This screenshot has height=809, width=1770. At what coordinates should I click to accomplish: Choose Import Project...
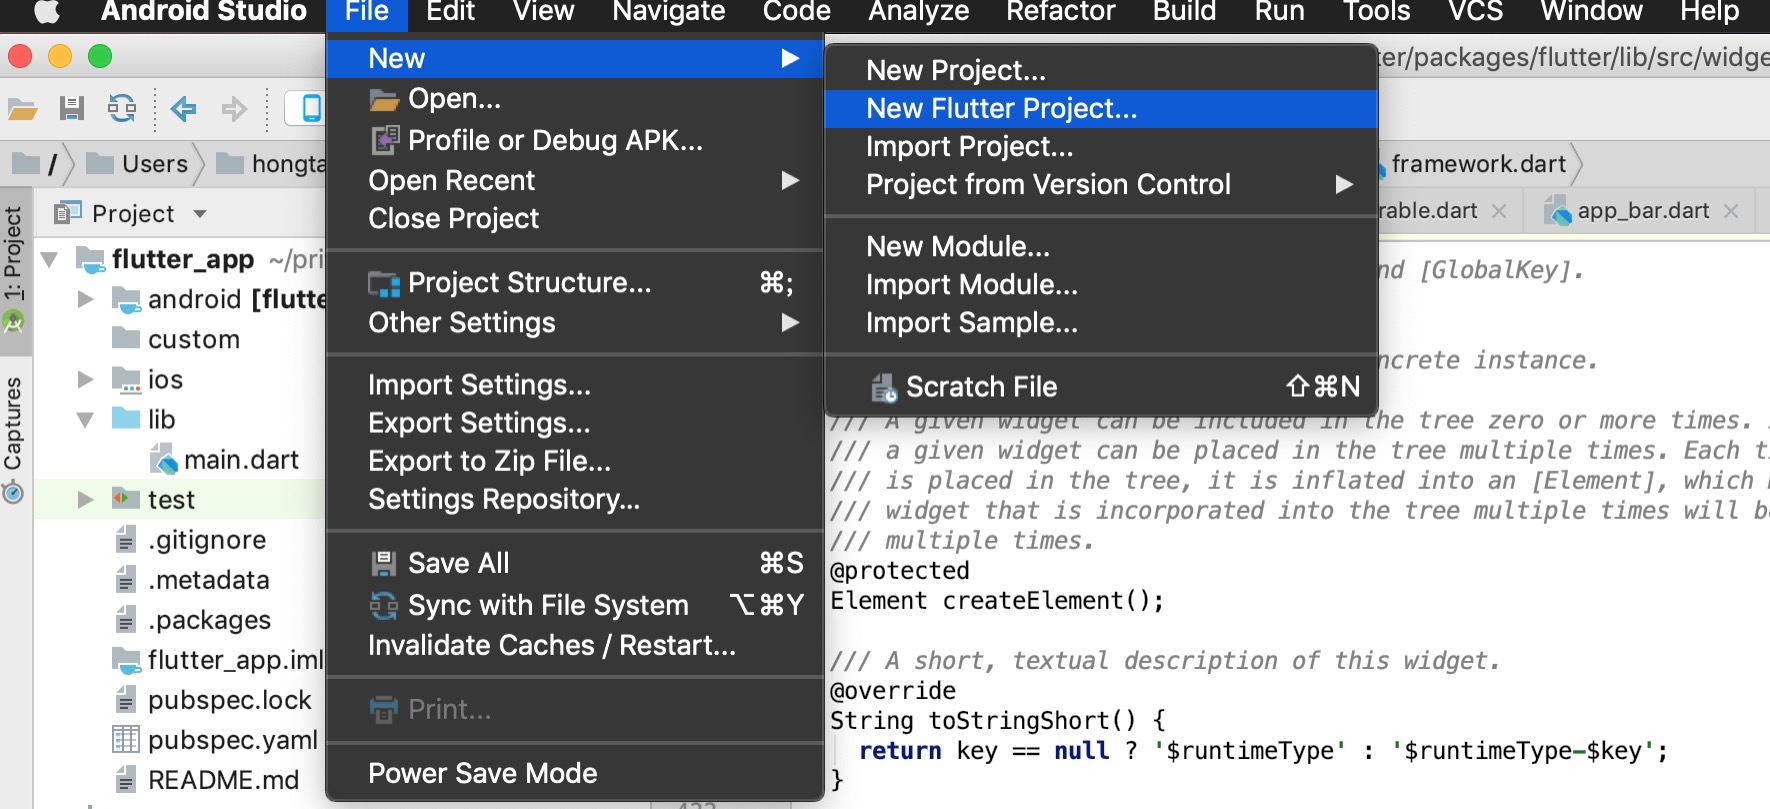click(1101, 147)
